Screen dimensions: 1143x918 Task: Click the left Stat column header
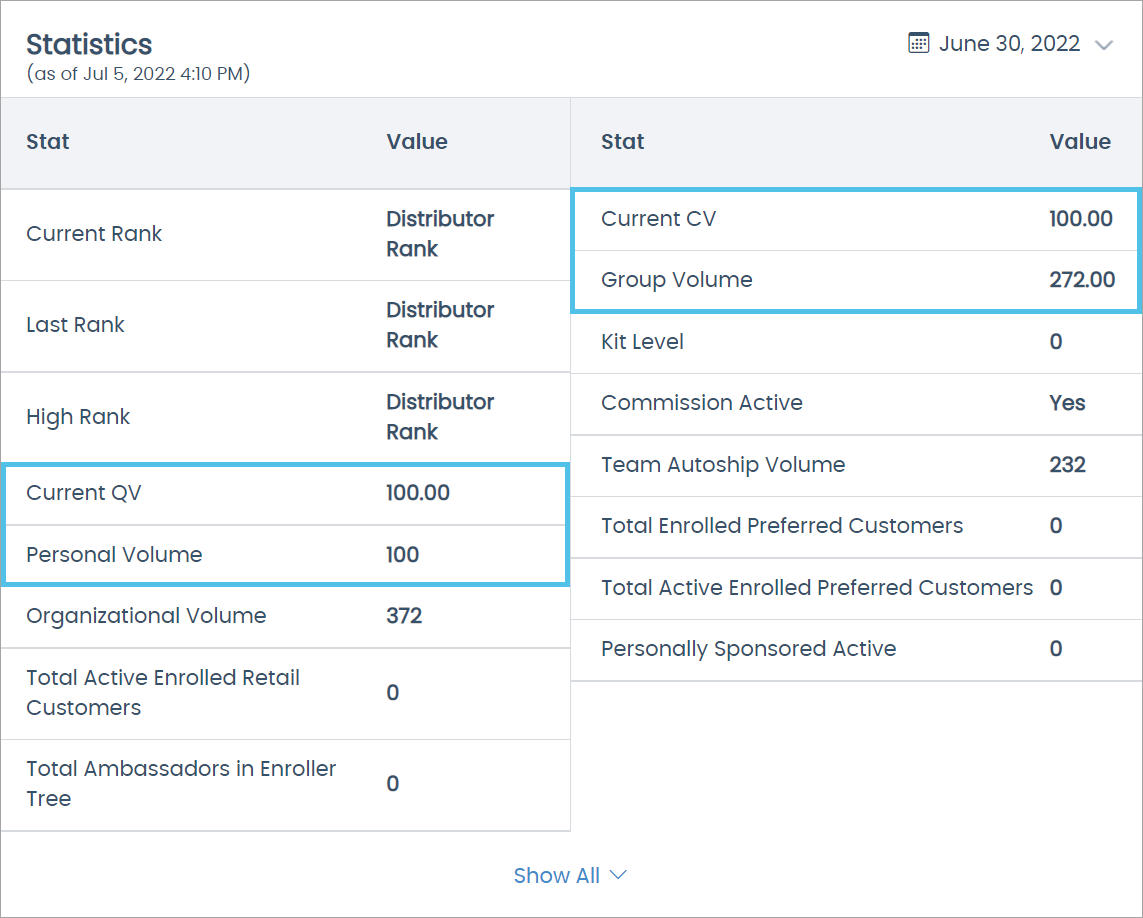(x=48, y=142)
